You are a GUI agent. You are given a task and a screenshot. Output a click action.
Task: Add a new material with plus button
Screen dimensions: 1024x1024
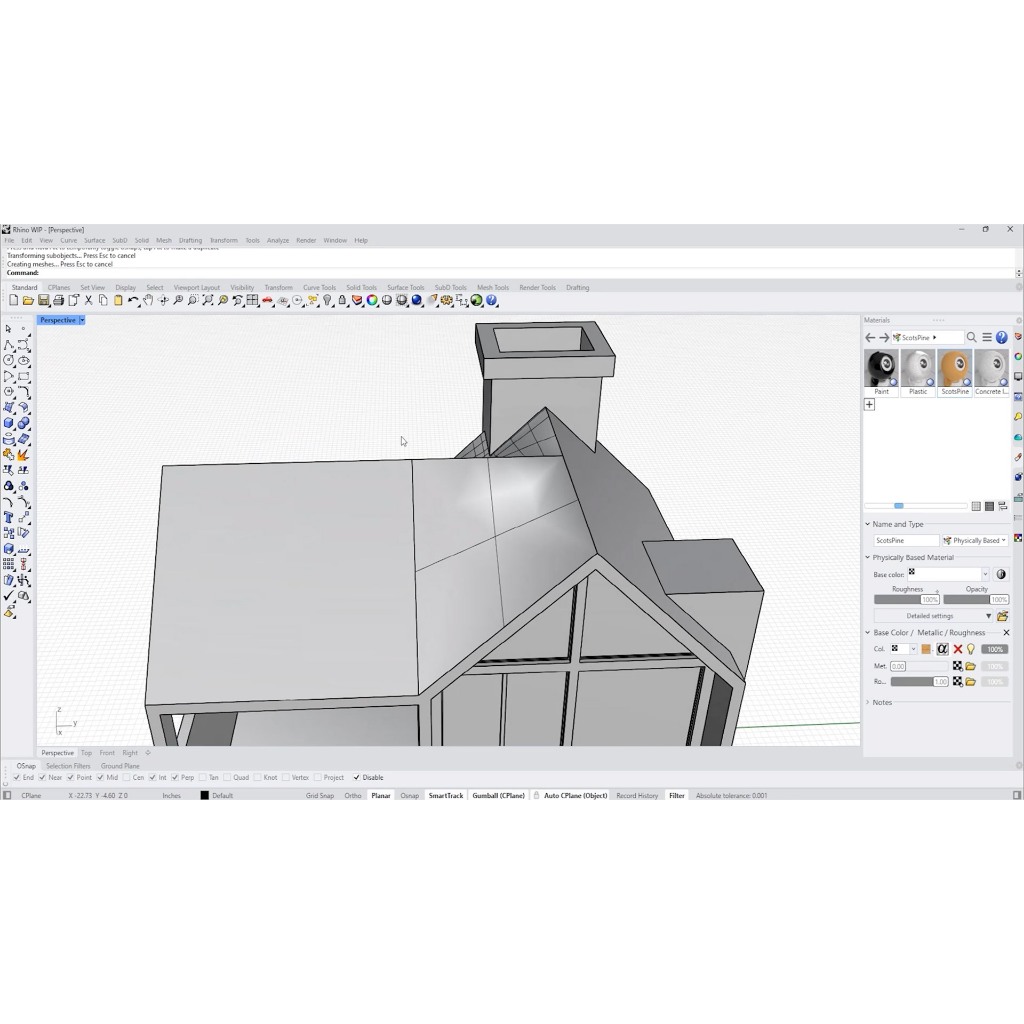[869, 405]
